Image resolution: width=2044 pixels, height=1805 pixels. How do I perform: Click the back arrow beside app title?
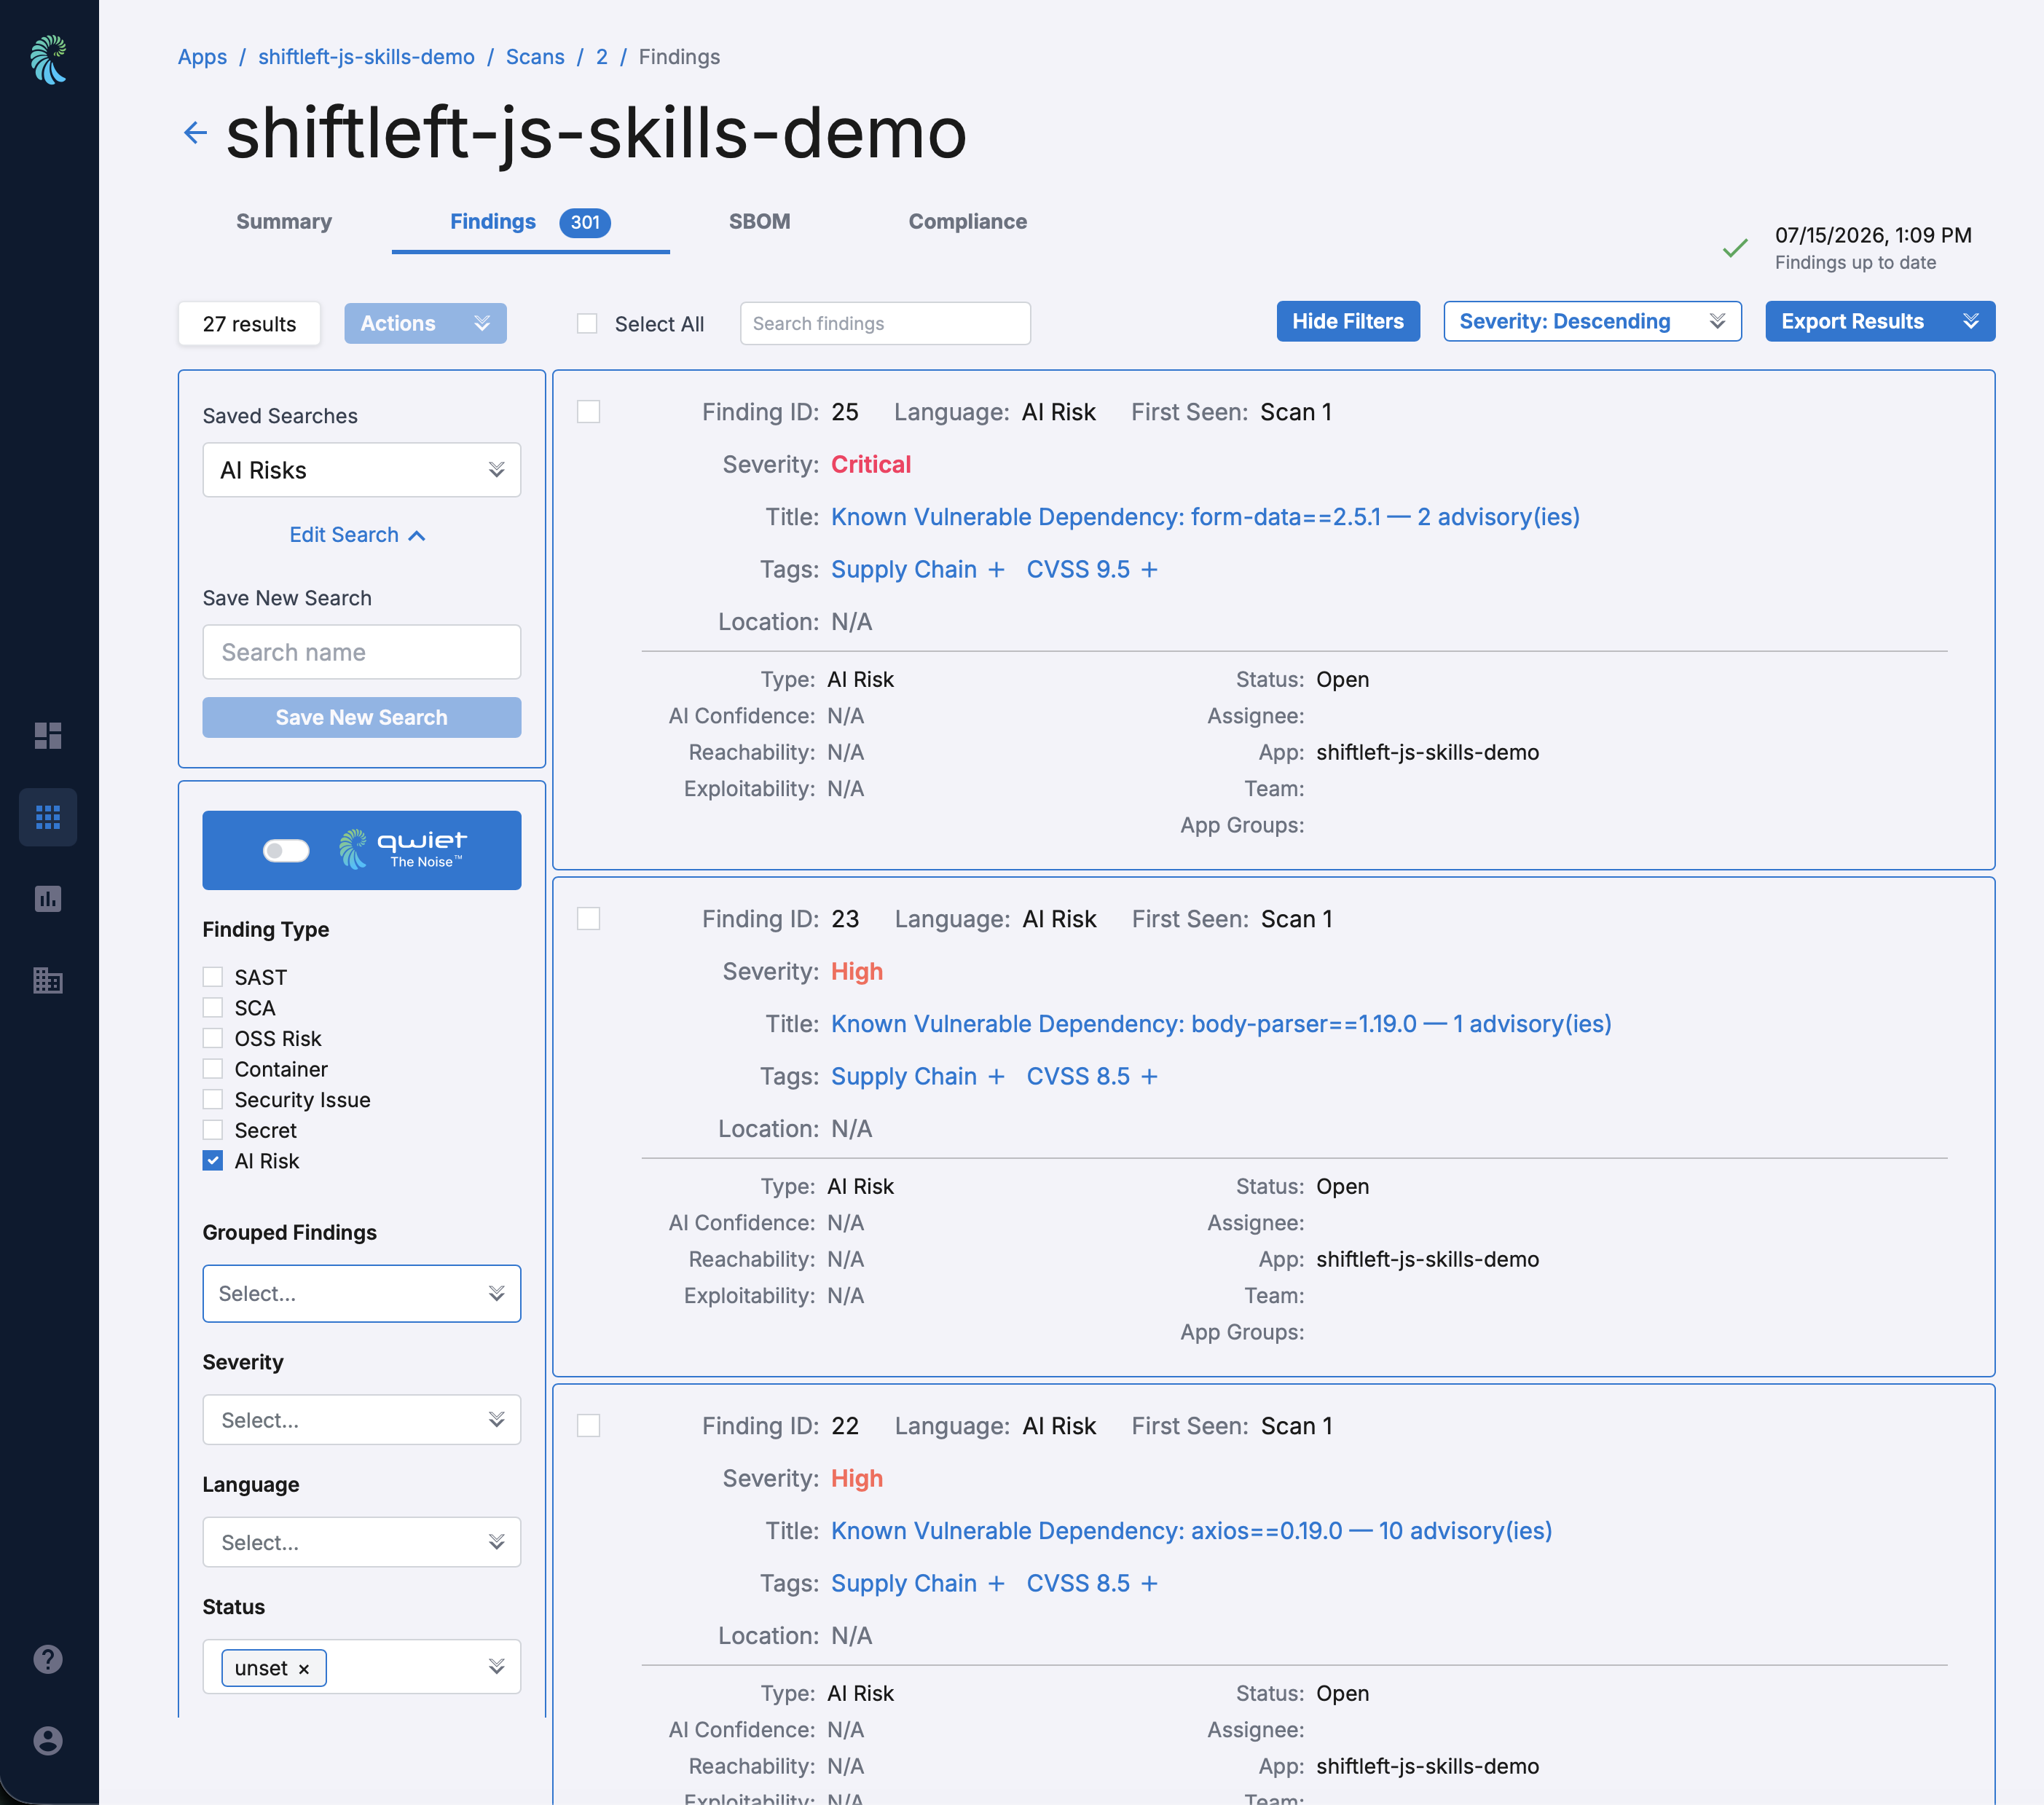click(195, 133)
